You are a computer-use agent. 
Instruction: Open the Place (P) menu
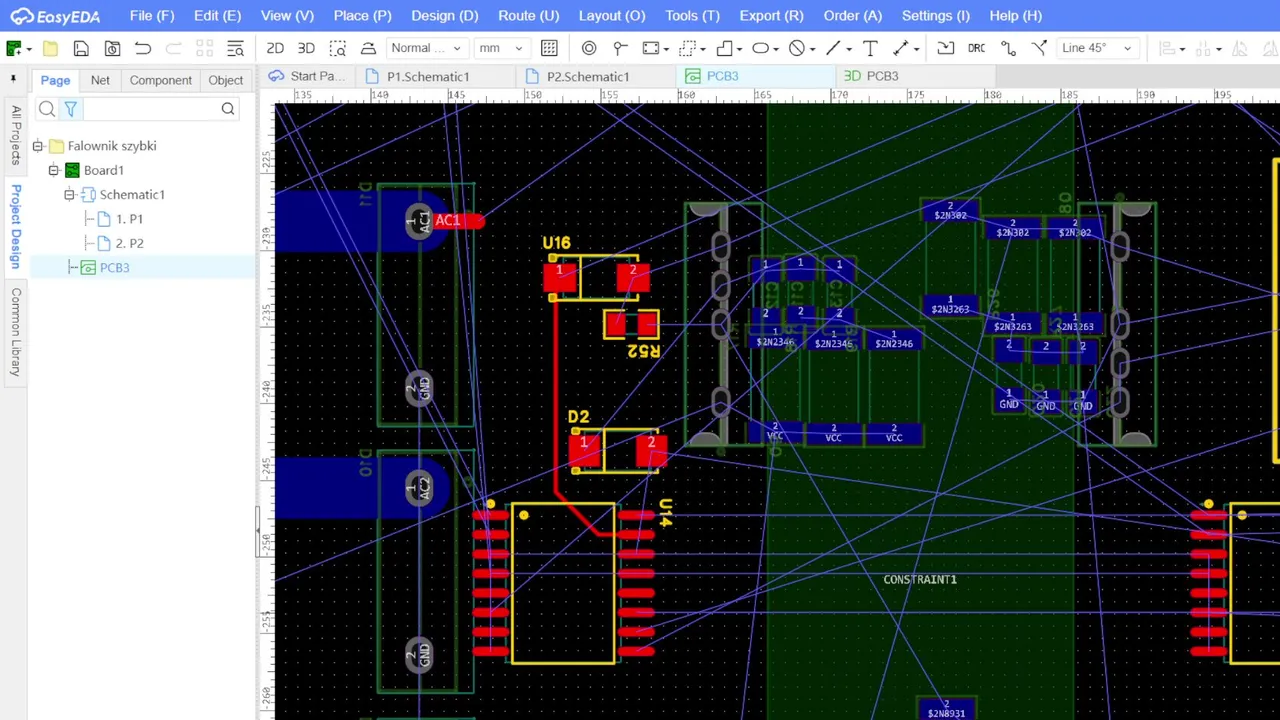pos(362,16)
